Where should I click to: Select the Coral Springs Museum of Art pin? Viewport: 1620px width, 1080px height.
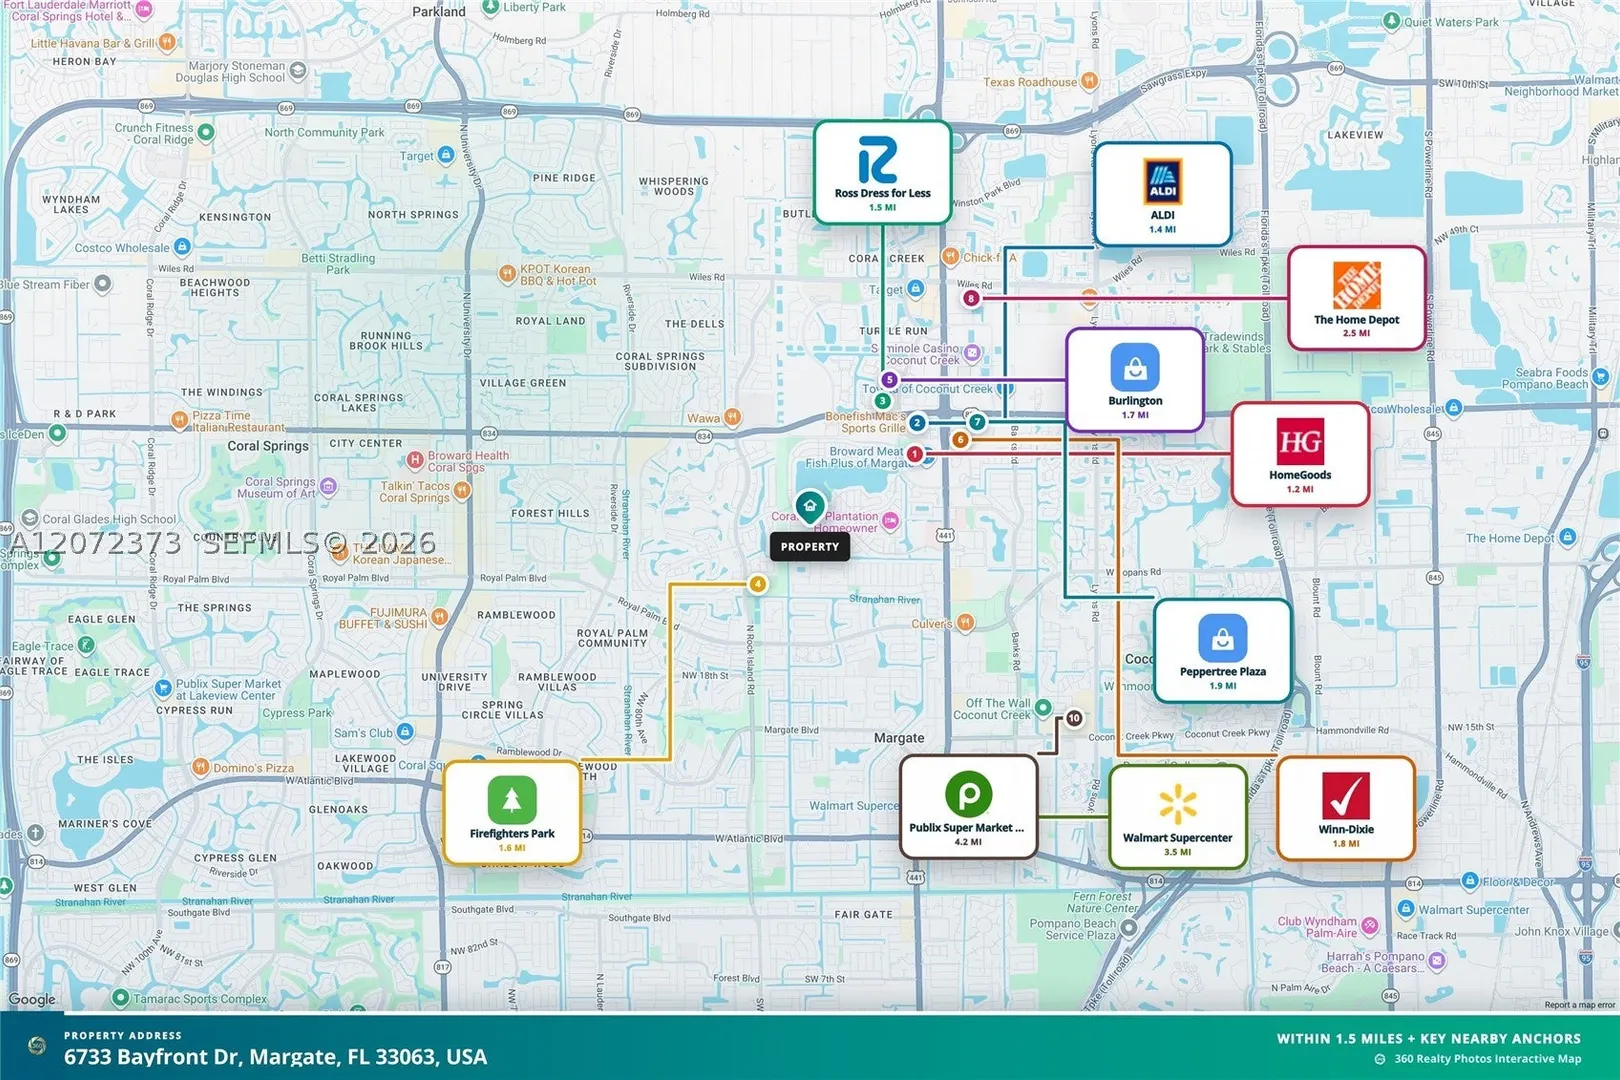[x=328, y=487]
